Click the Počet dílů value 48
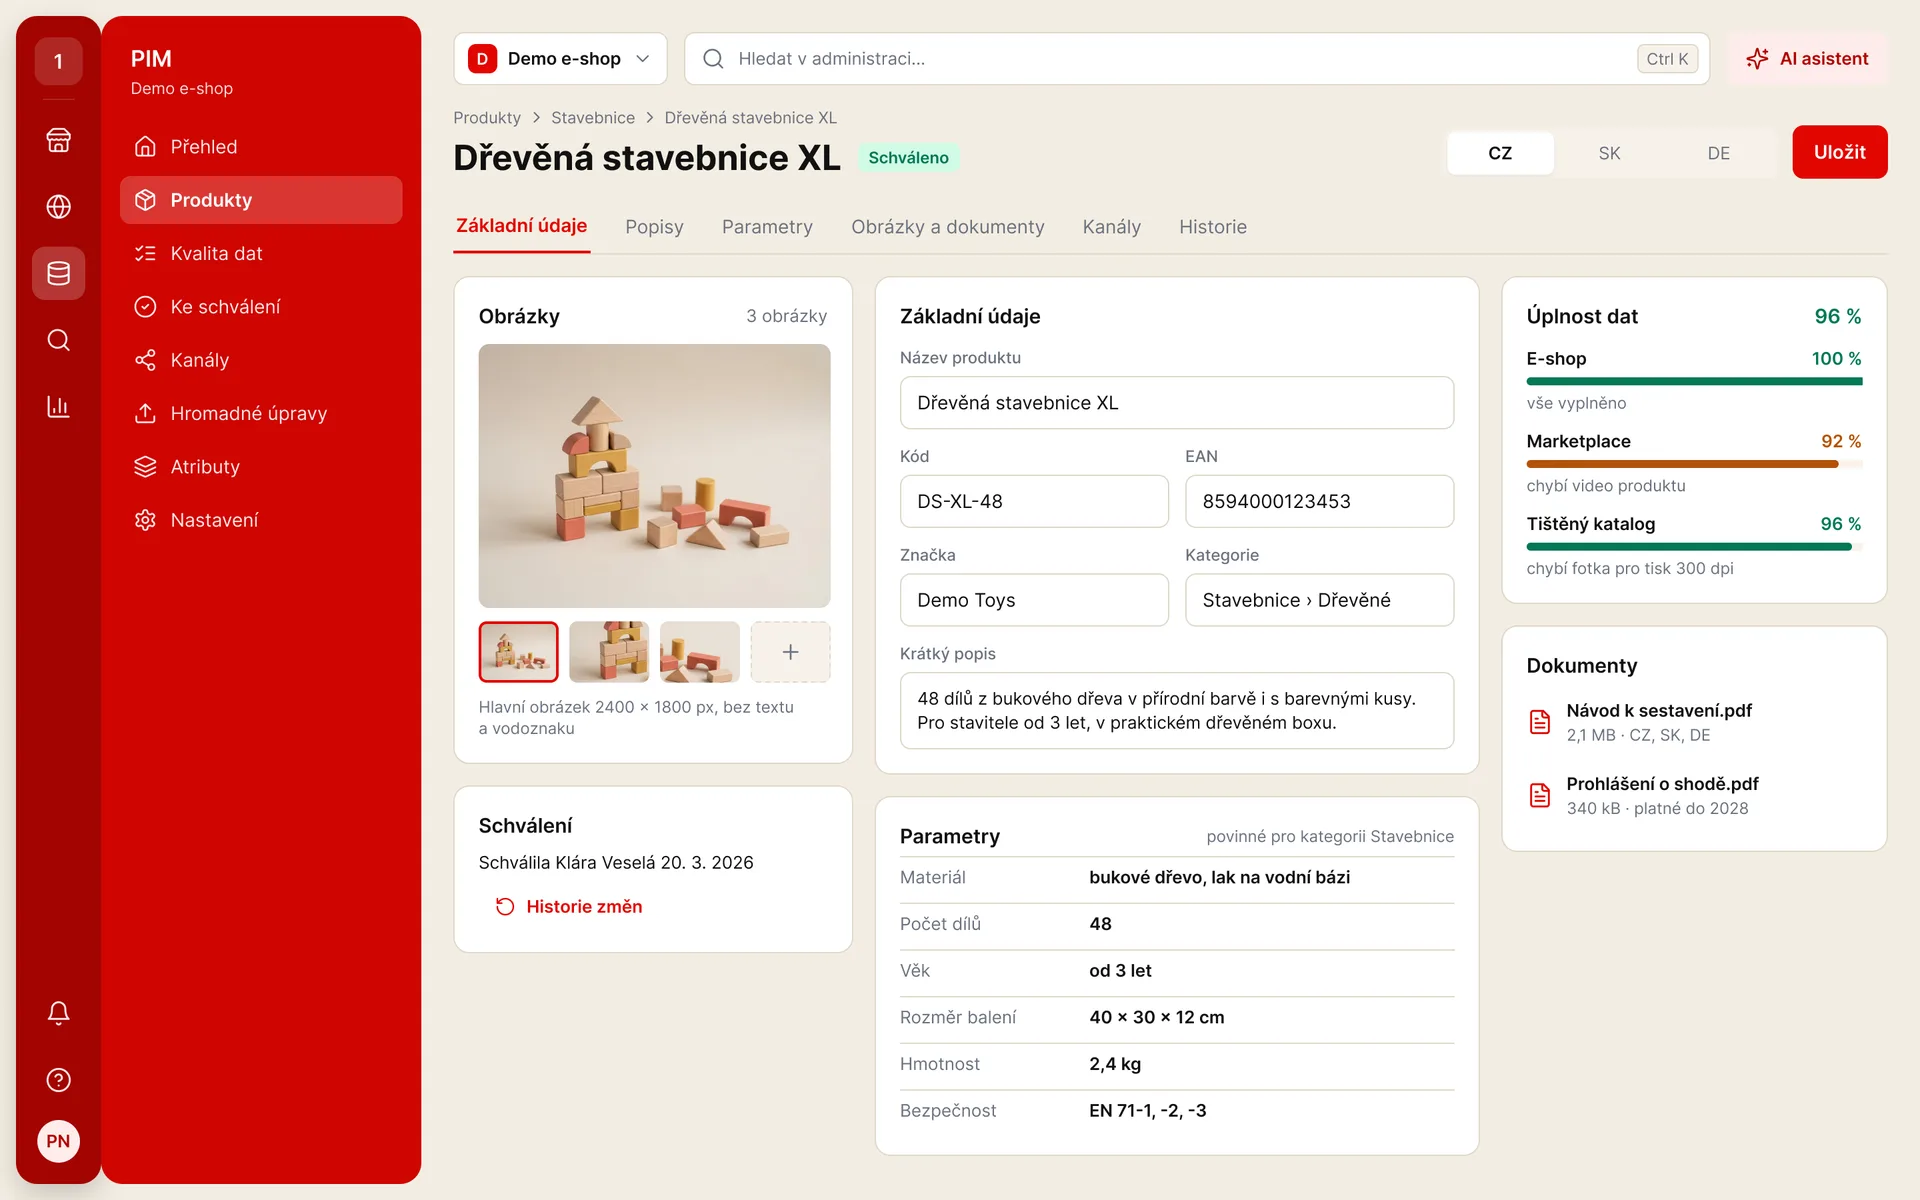1920x1200 pixels. [1100, 925]
